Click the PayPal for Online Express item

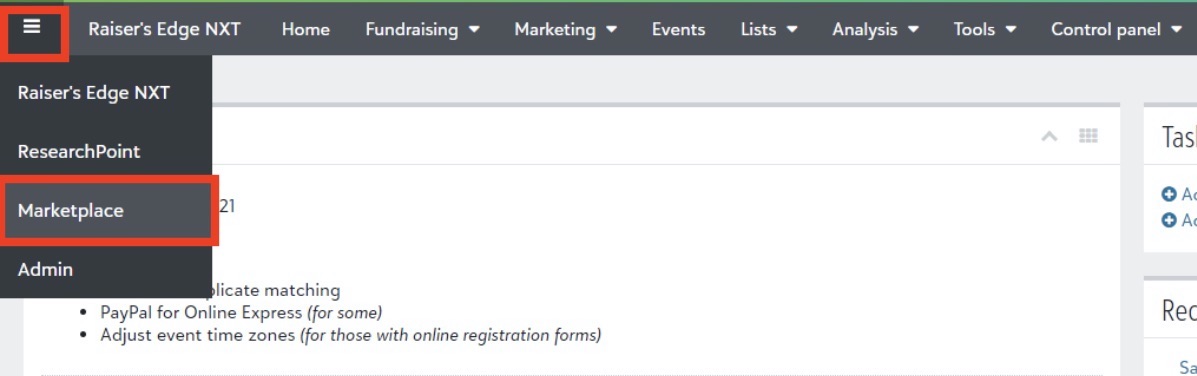pos(241,313)
